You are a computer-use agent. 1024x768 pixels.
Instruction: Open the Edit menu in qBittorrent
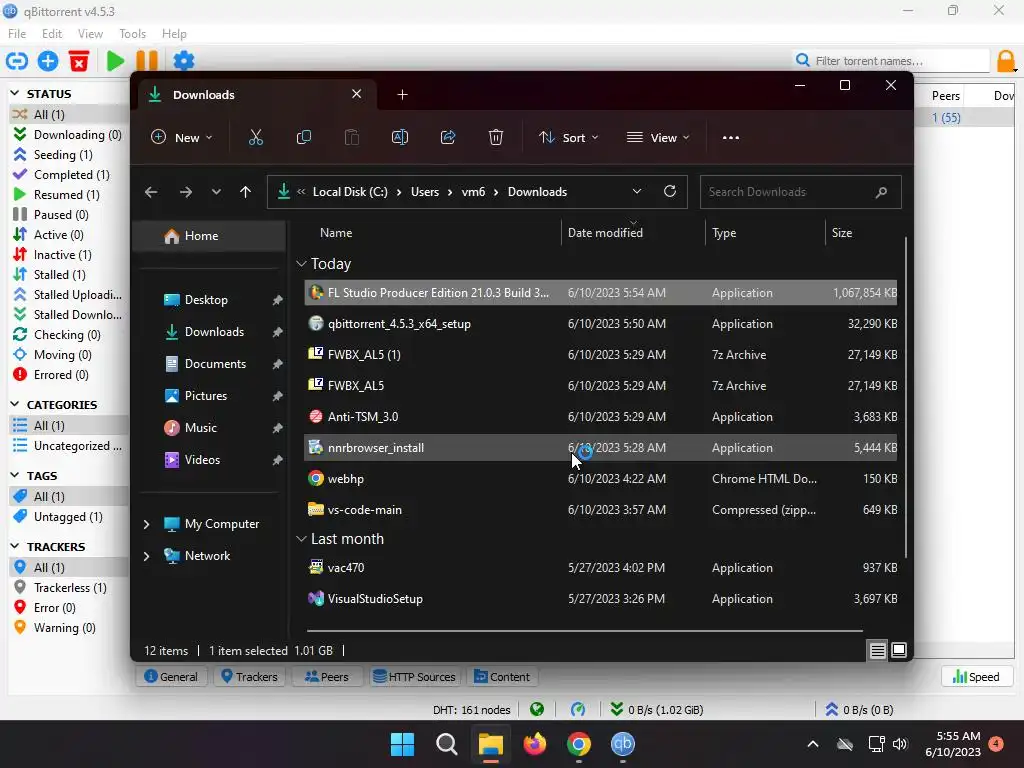52,34
